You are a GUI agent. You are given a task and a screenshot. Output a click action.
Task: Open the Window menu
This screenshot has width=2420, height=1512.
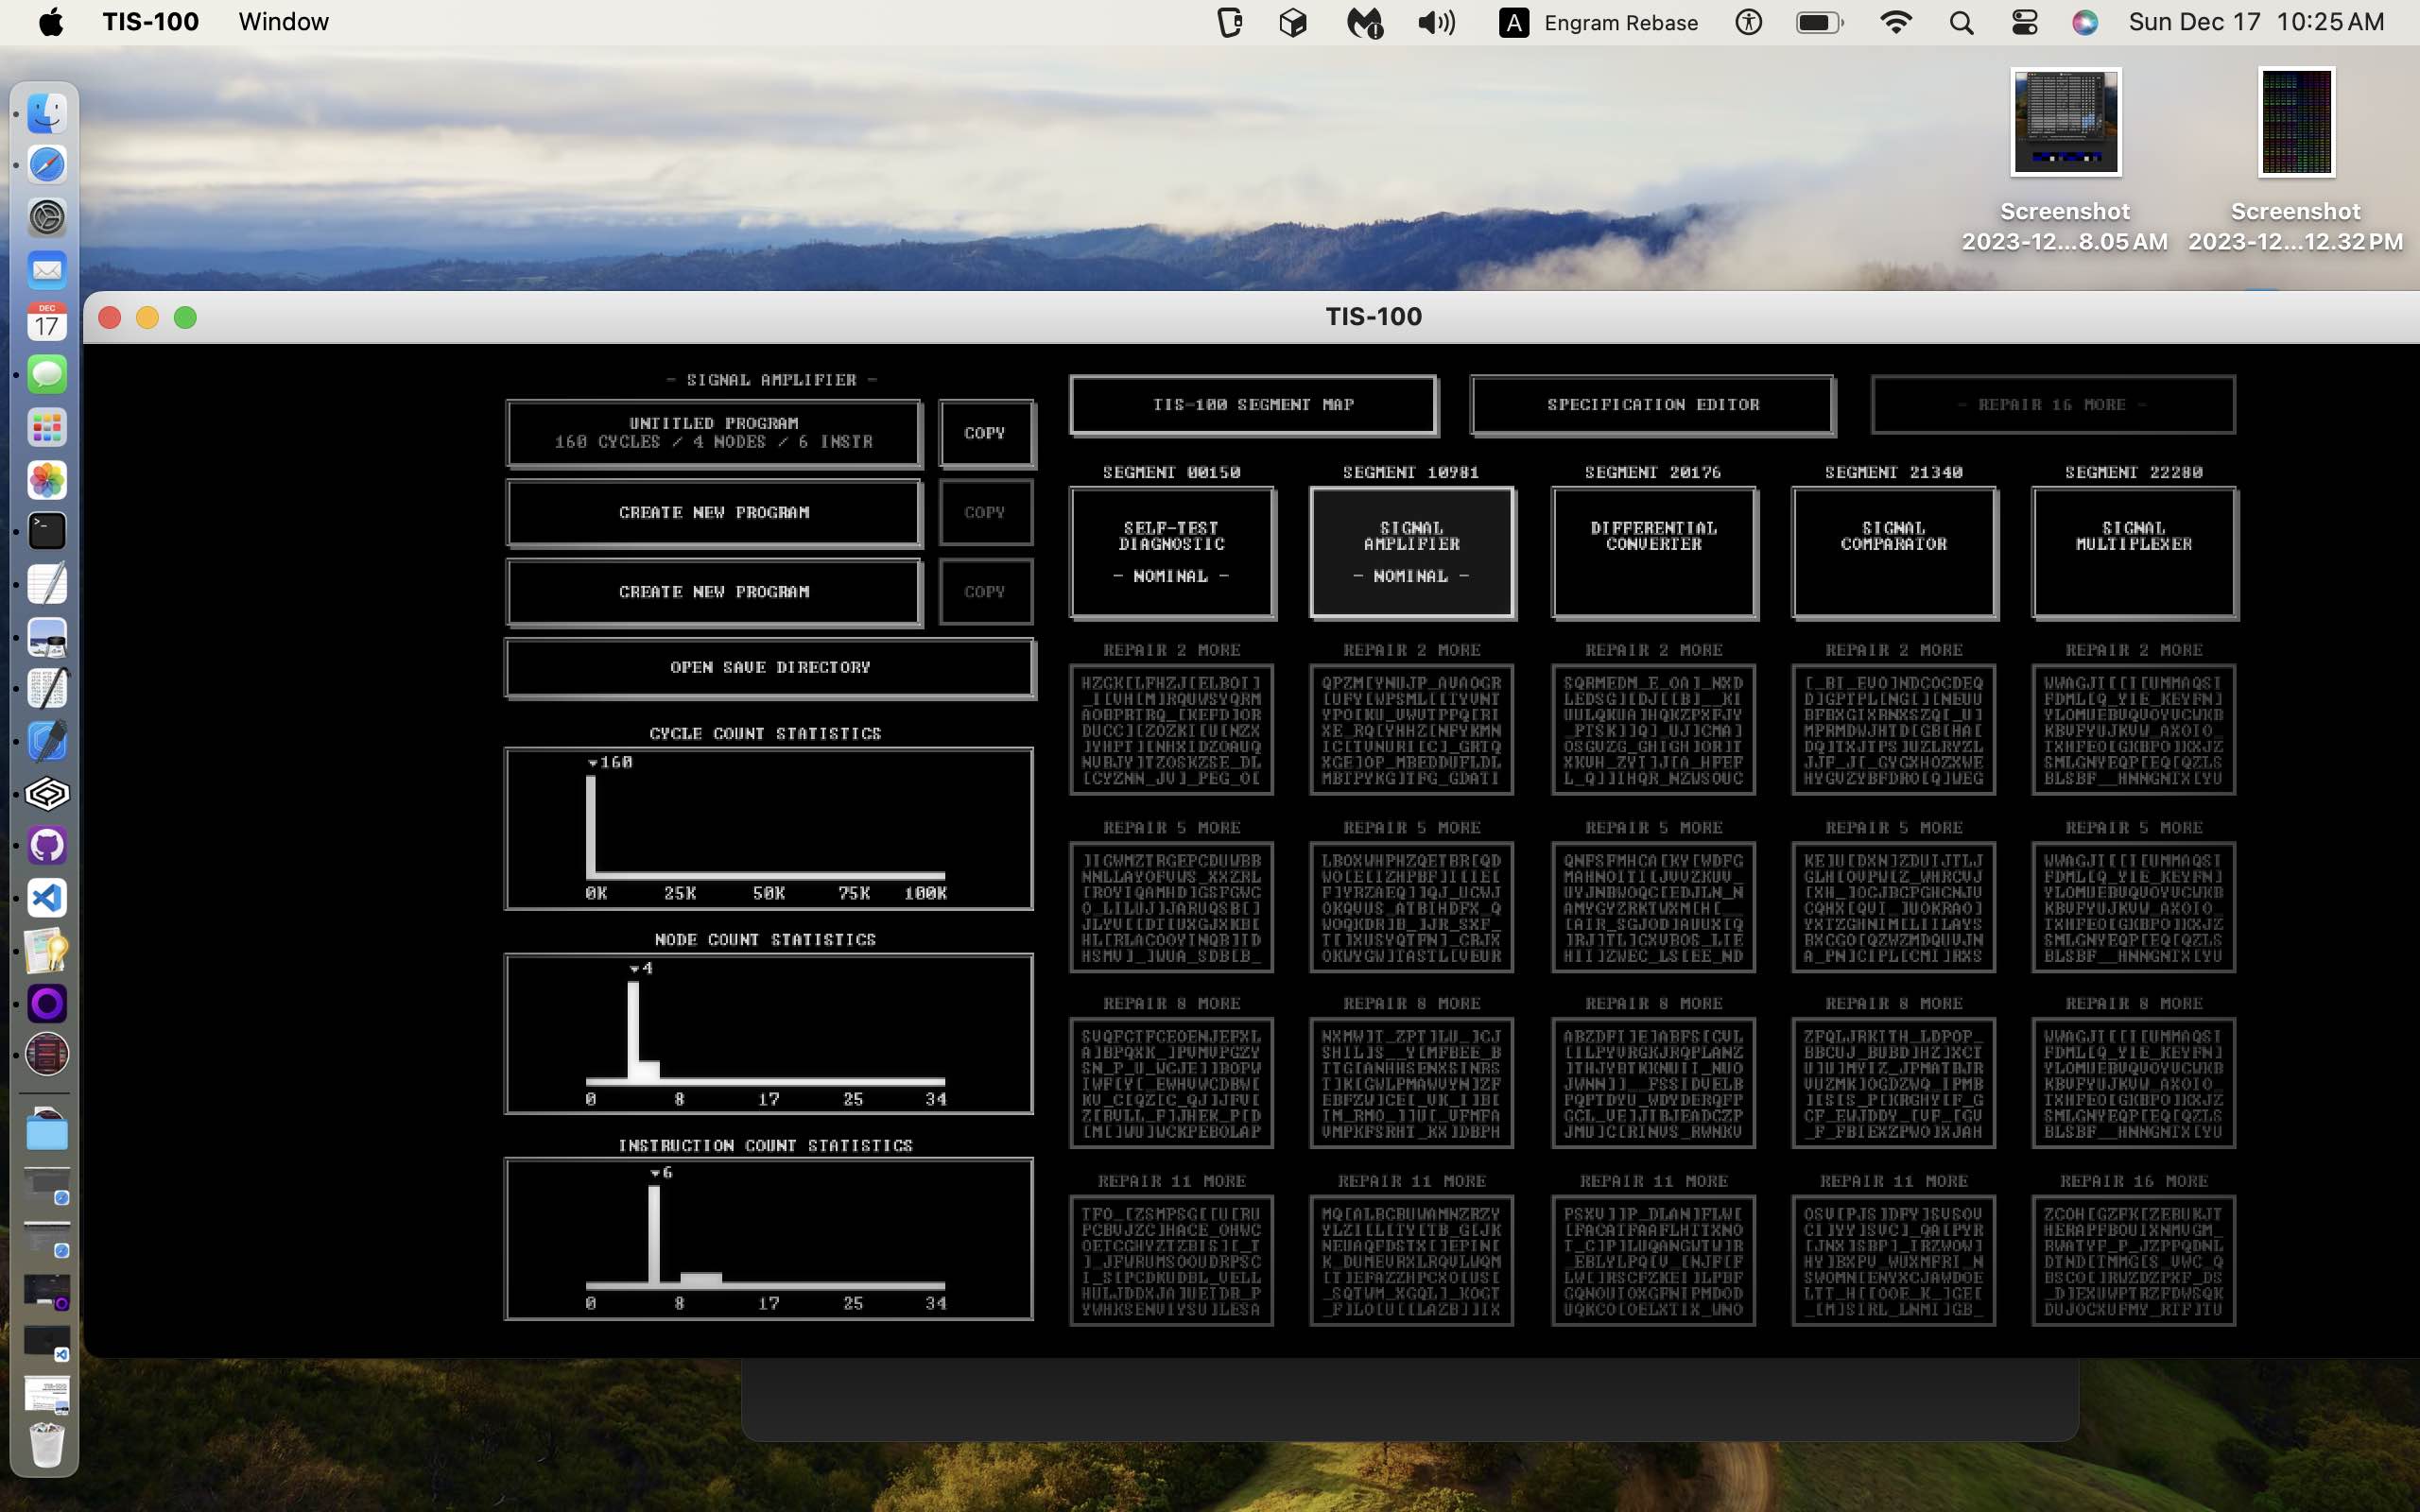point(283,22)
